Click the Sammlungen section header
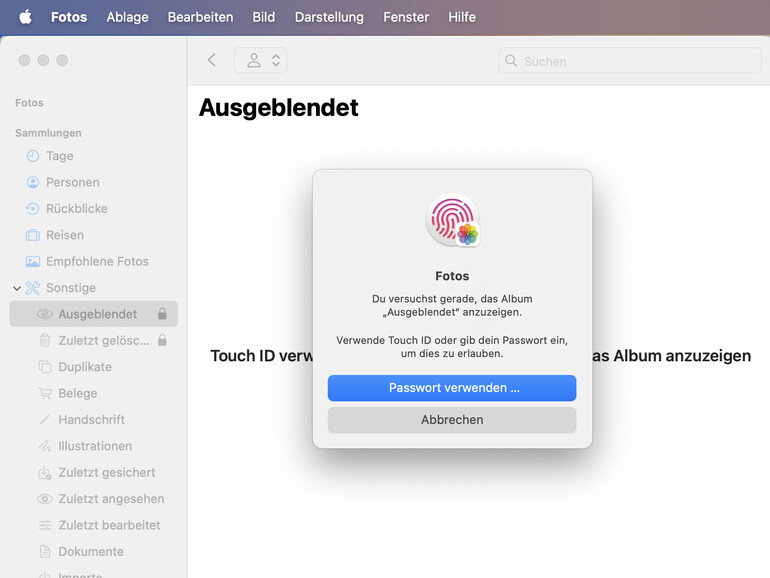 point(48,133)
